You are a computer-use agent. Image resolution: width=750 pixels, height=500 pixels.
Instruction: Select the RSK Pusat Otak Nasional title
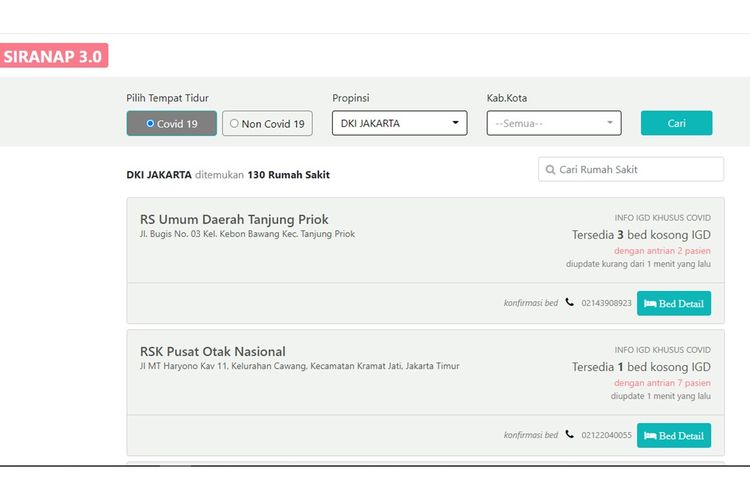[213, 351]
